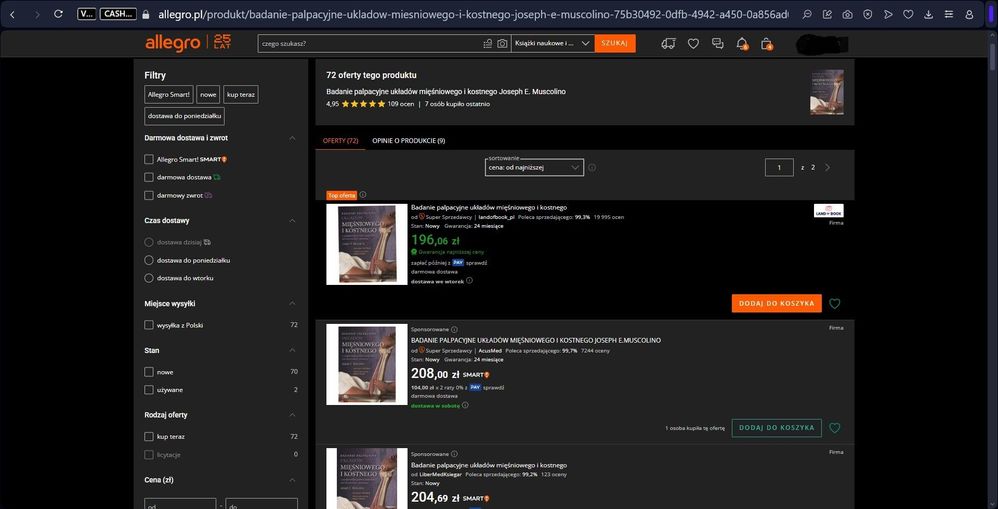Image resolution: width=998 pixels, height=509 pixels.
Task: Click info icon beside Top oferta badge
Action: pyautogui.click(x=363, y=195)
